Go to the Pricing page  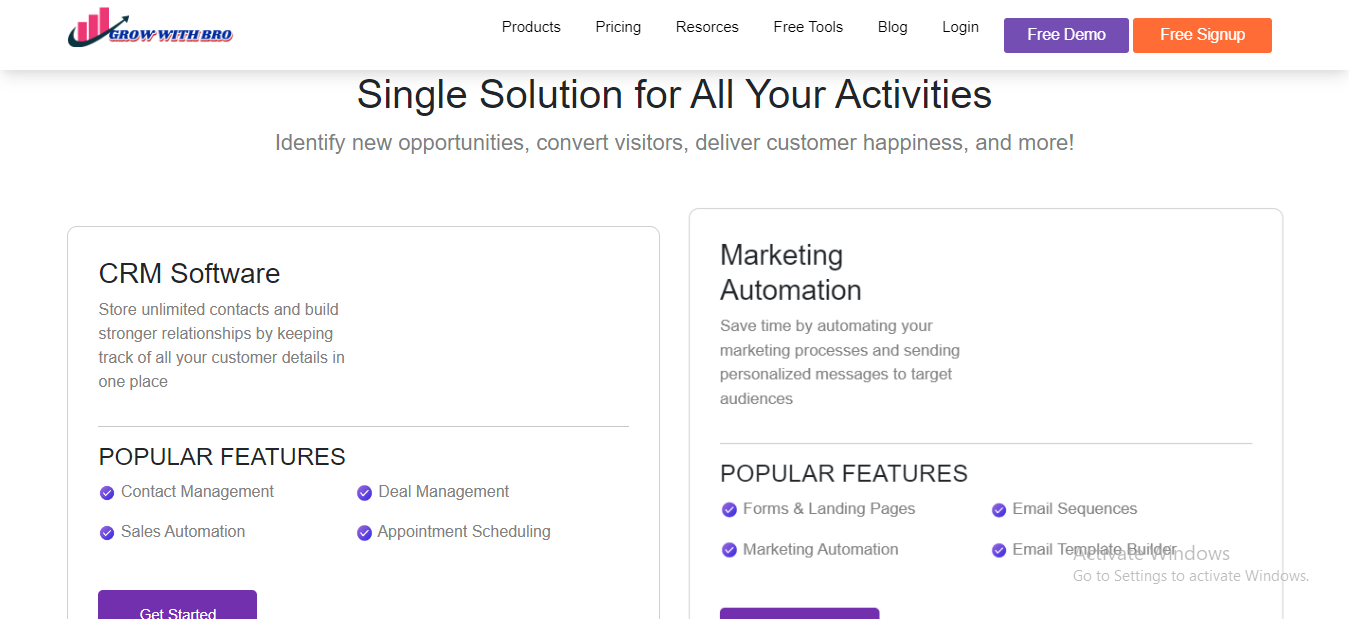[618, 27]
